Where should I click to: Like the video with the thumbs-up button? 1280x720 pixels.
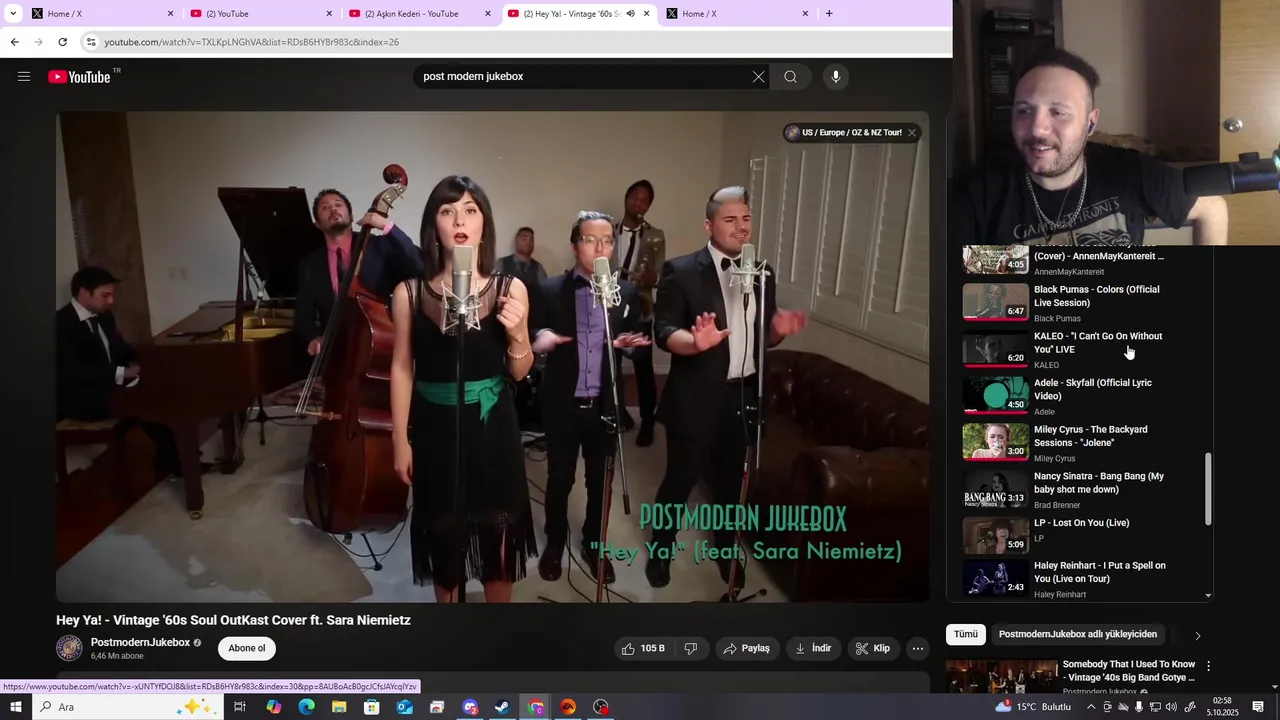click(643, 648)
